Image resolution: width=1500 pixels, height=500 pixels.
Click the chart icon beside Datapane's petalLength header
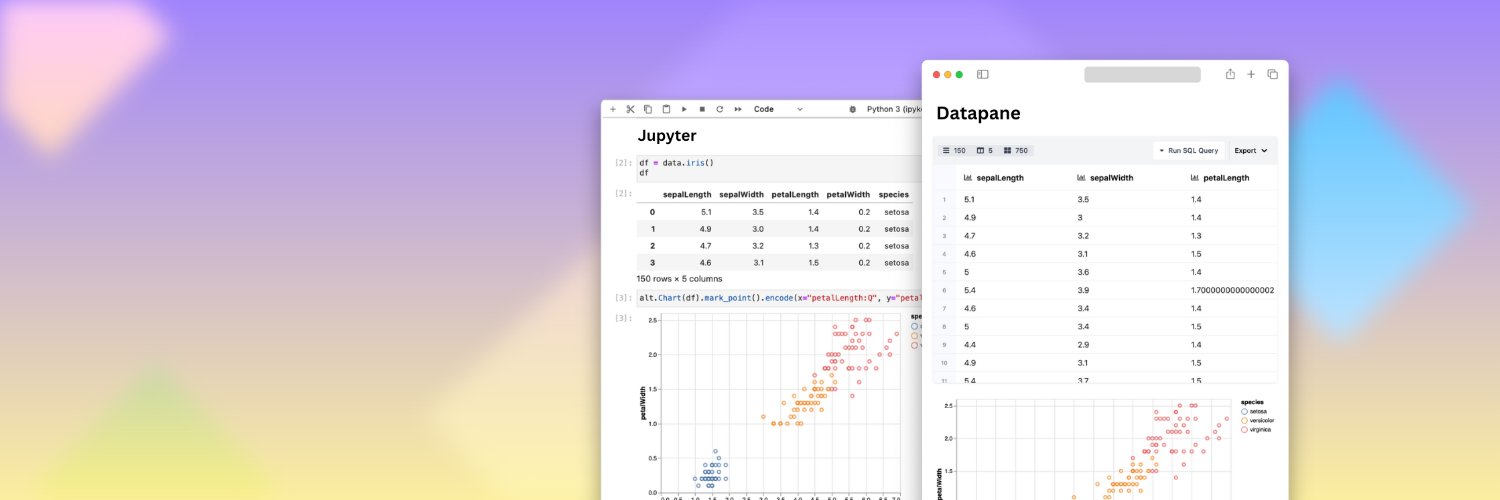pos(1196,177)
